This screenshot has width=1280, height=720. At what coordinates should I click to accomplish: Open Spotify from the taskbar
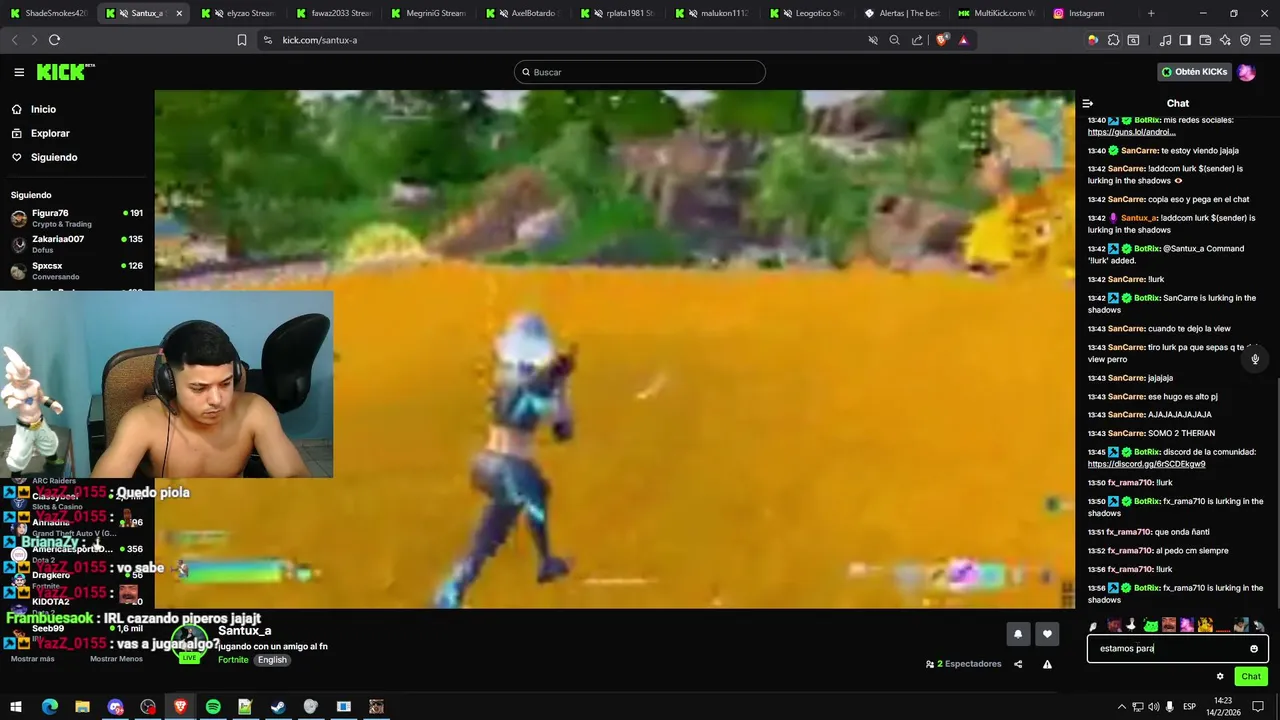[x=213, y=707]
